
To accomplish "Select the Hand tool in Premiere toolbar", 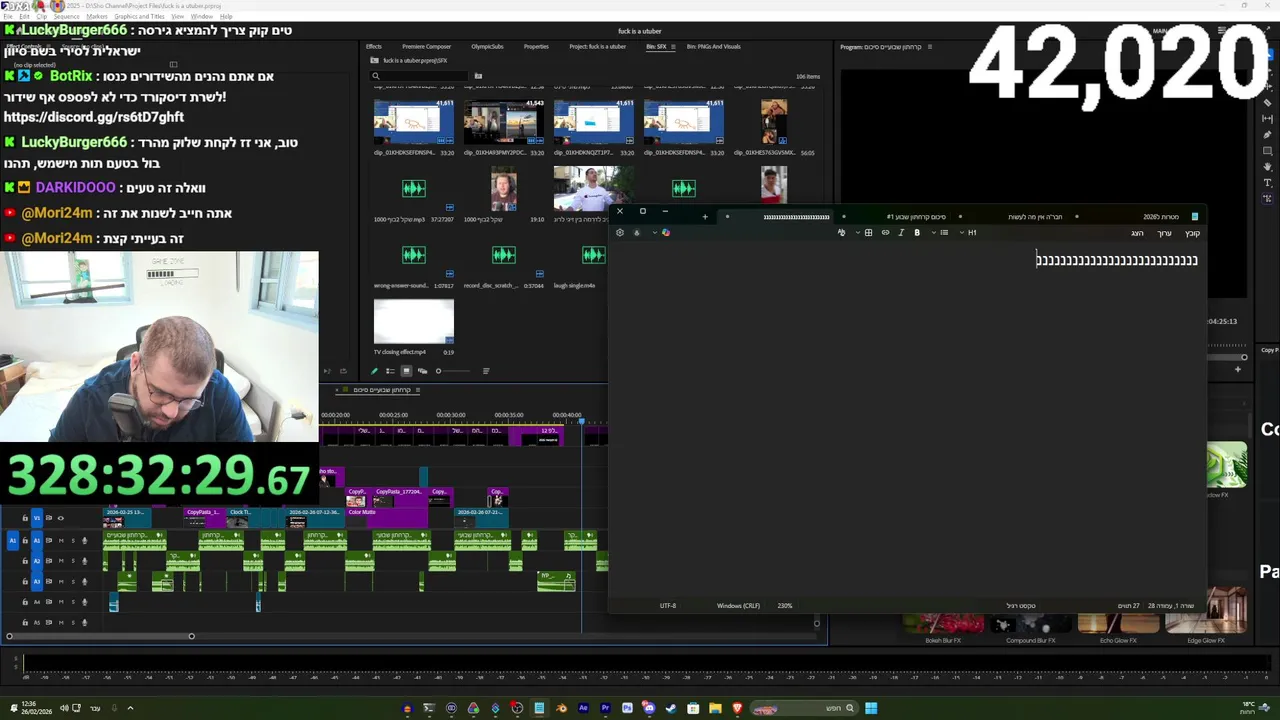I will pos(1268,167).
